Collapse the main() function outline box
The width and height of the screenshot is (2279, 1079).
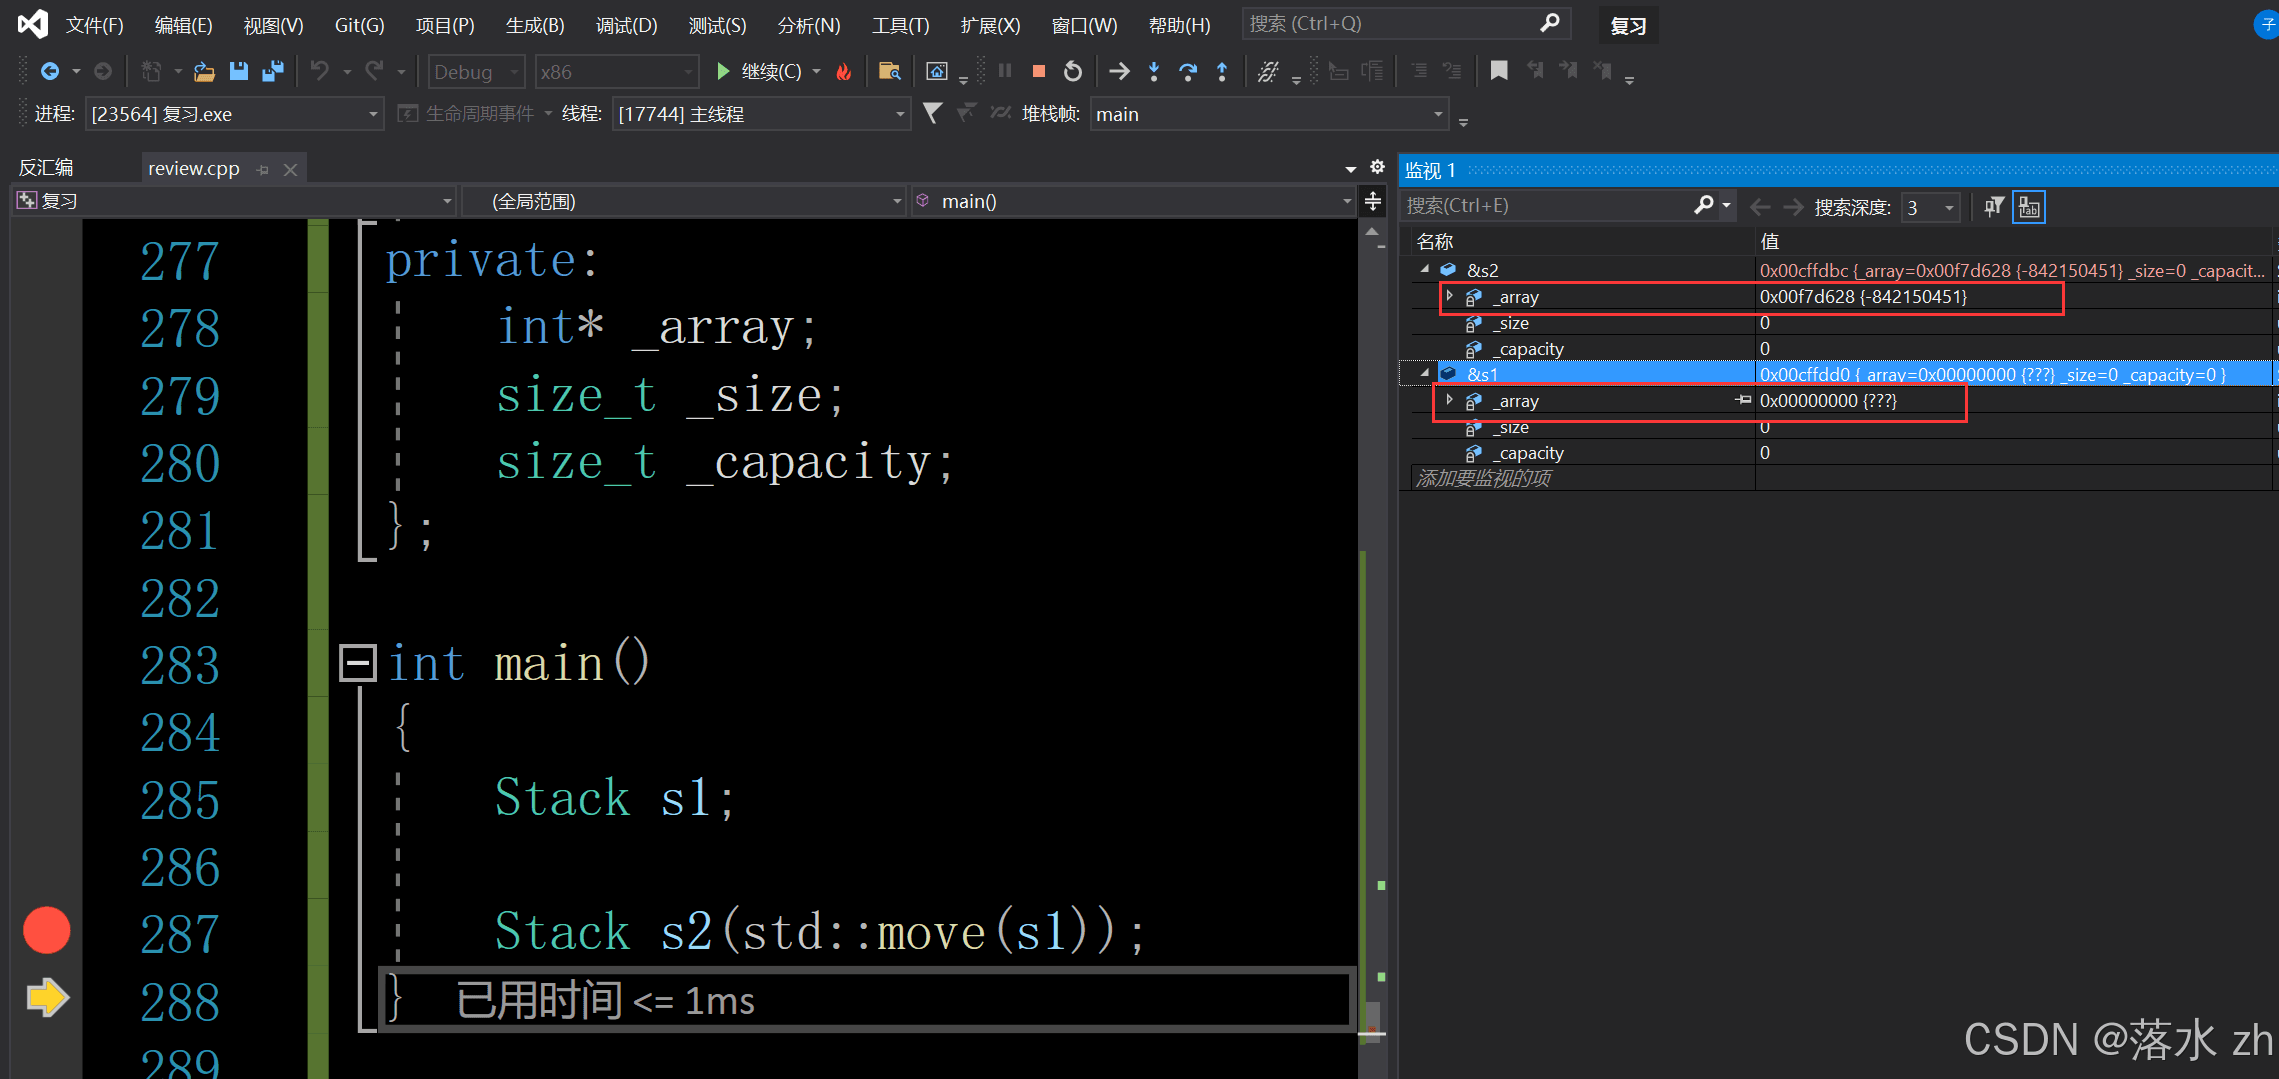[x=357, y=662]
